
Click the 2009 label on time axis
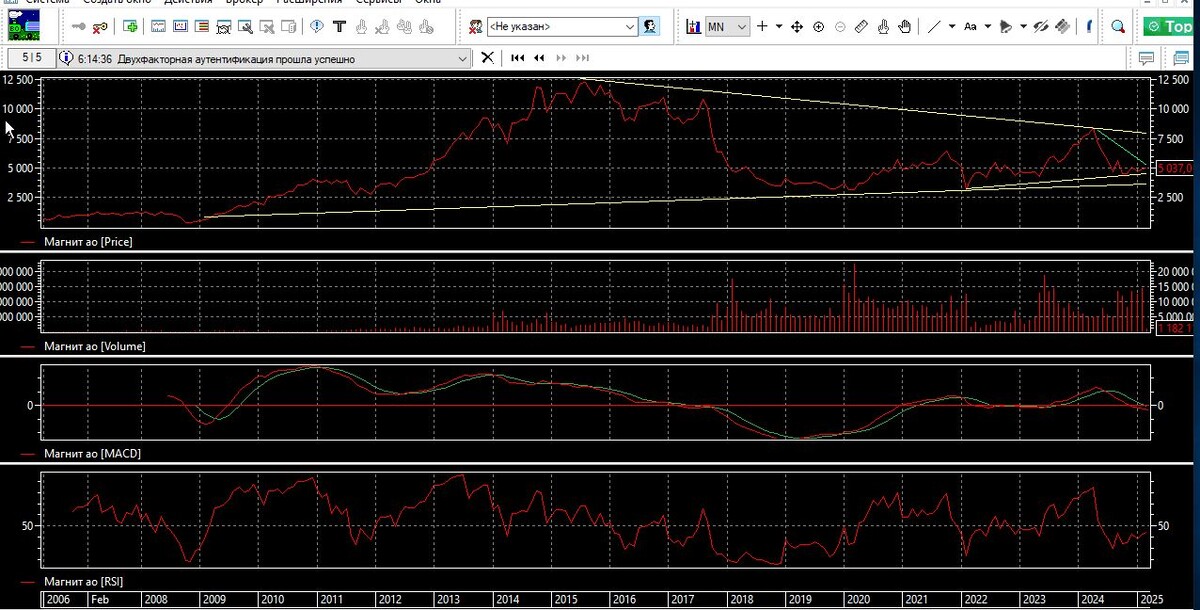pyautogui.click(x=215, y=600)
